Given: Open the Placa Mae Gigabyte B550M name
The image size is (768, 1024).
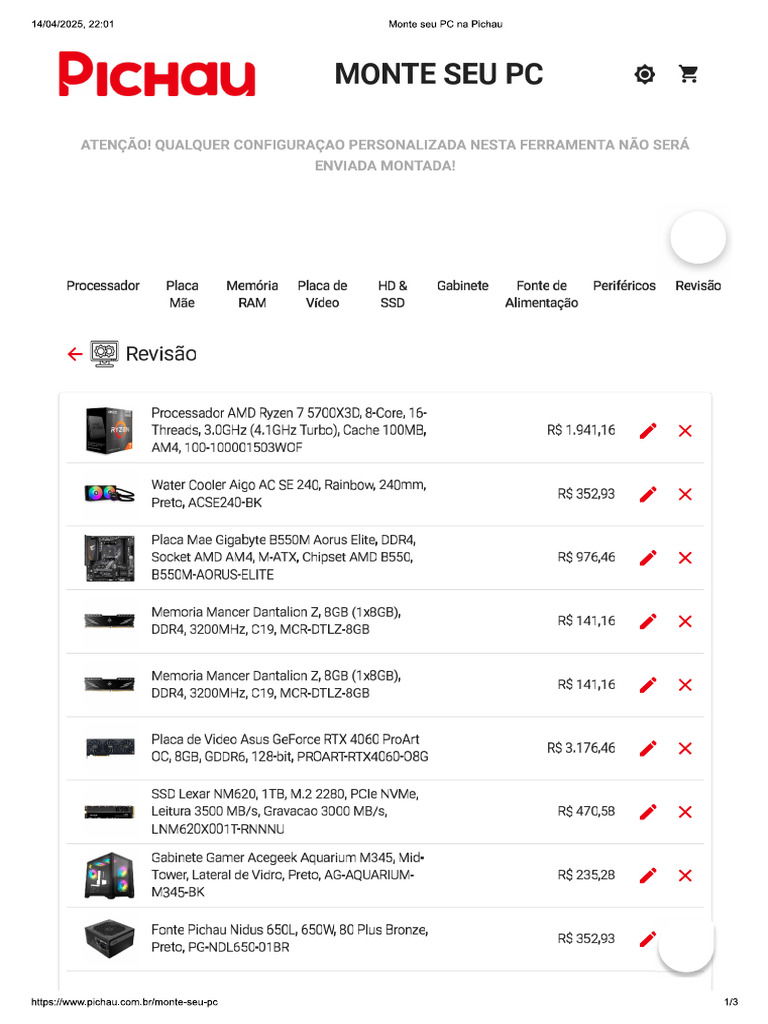Looking at the screenshot, I should tap(282, 557).
